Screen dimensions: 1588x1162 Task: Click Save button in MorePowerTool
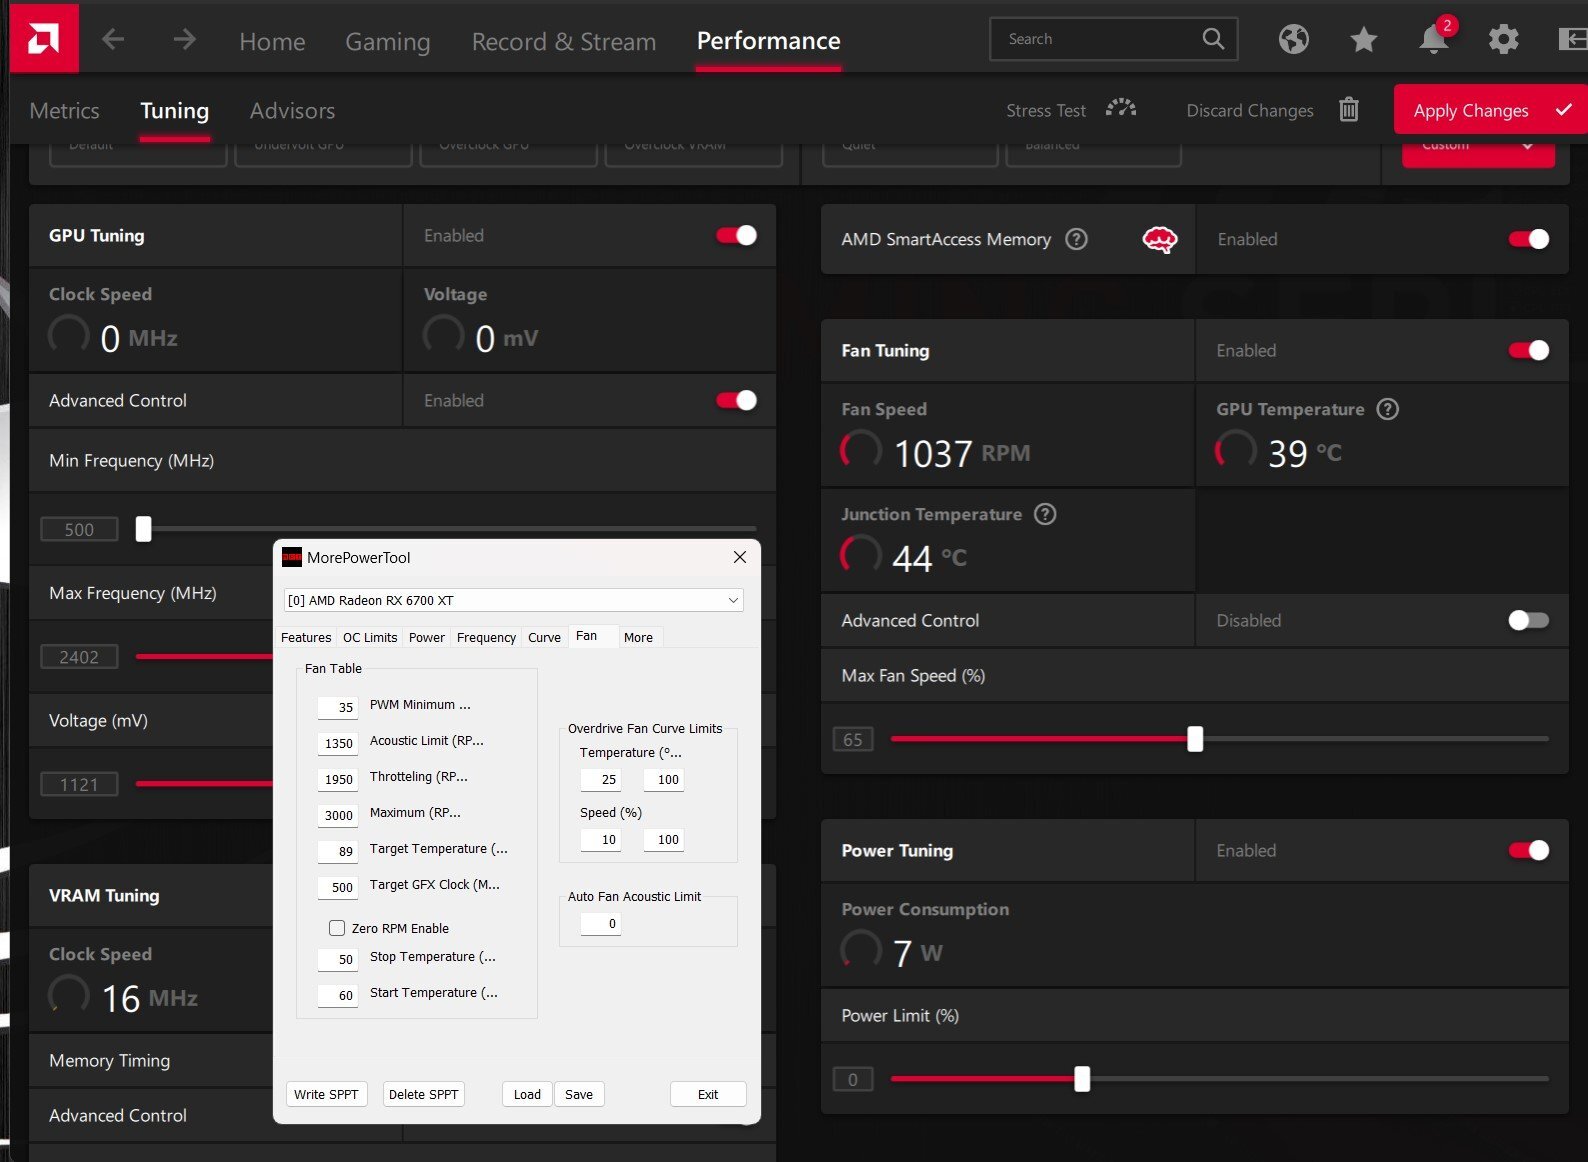pos(579,1094)
